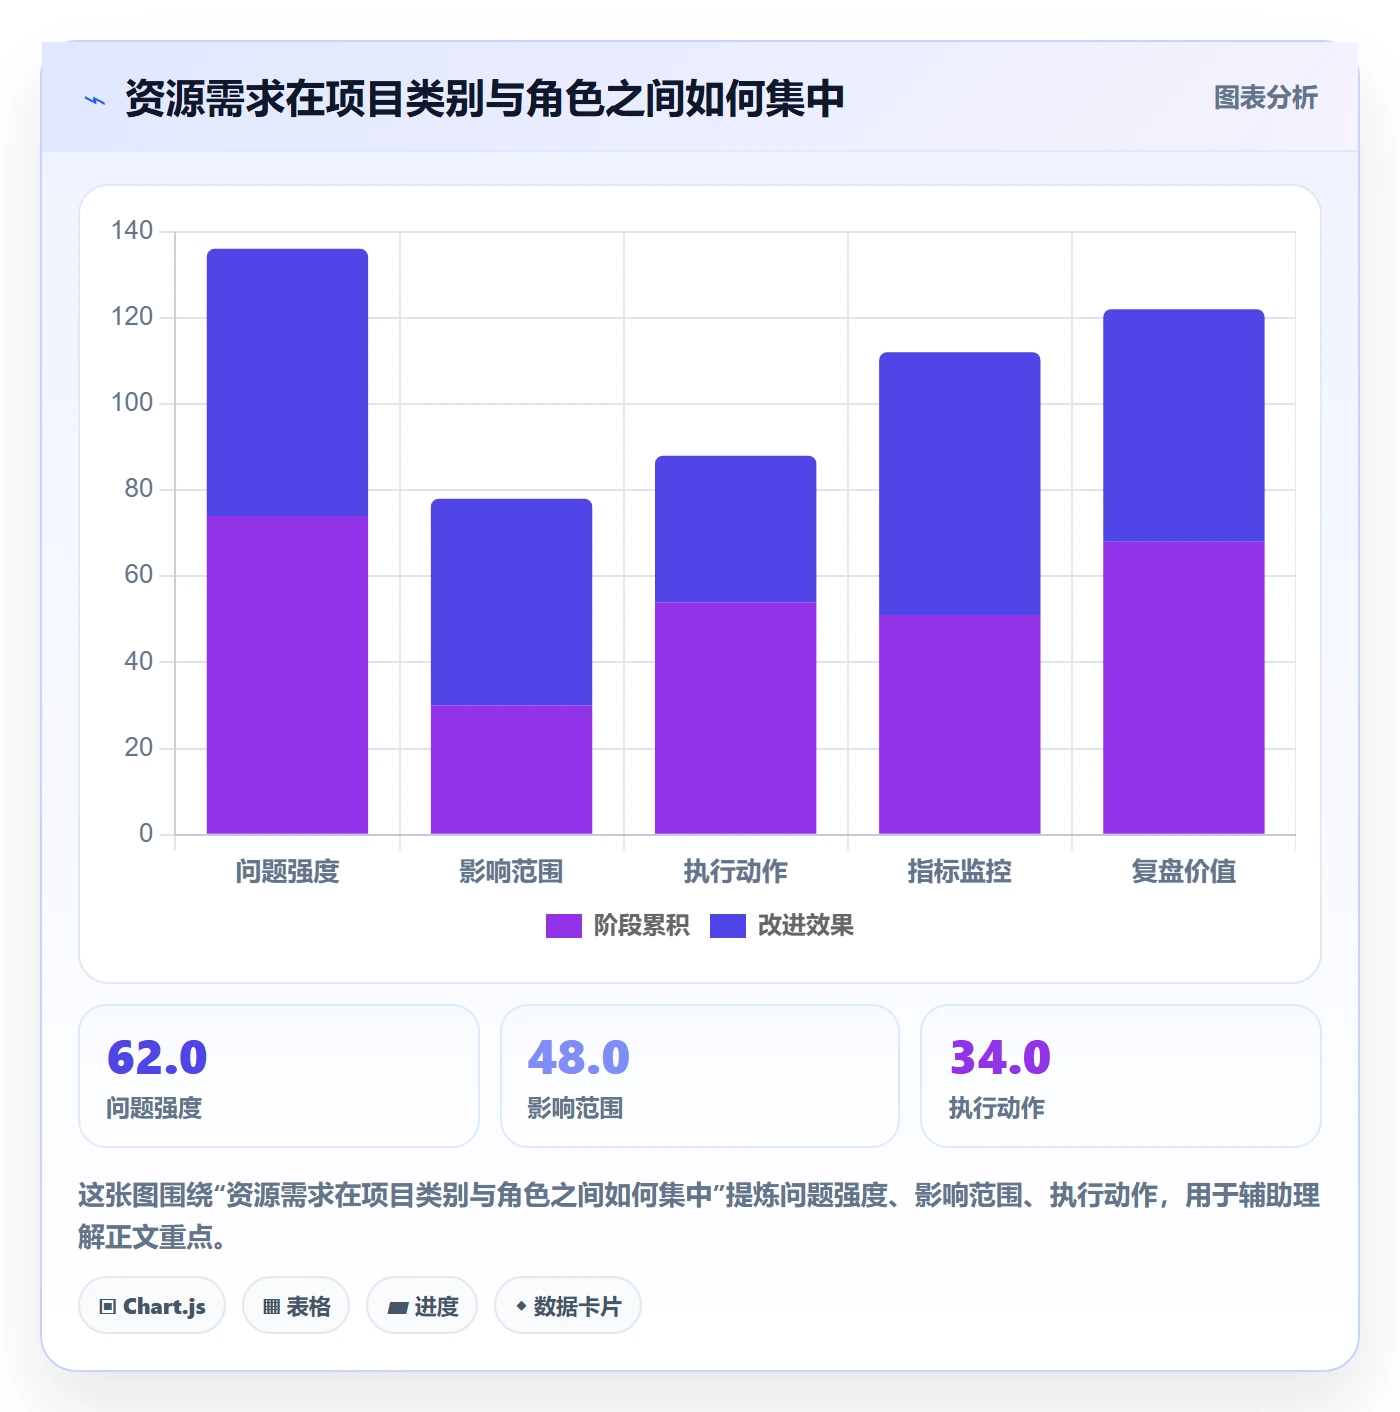Click the 阶段累积 legend label

pyautogui.click(x=641, y=926)
